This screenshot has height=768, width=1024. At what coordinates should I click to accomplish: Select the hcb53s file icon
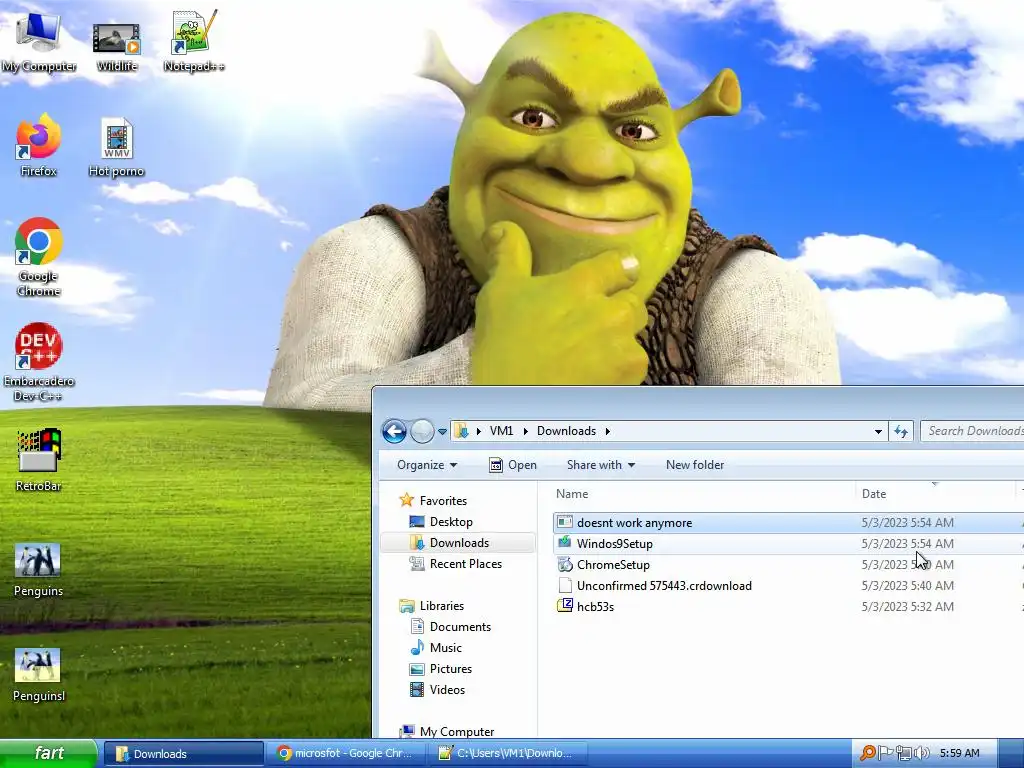(564, 606)
